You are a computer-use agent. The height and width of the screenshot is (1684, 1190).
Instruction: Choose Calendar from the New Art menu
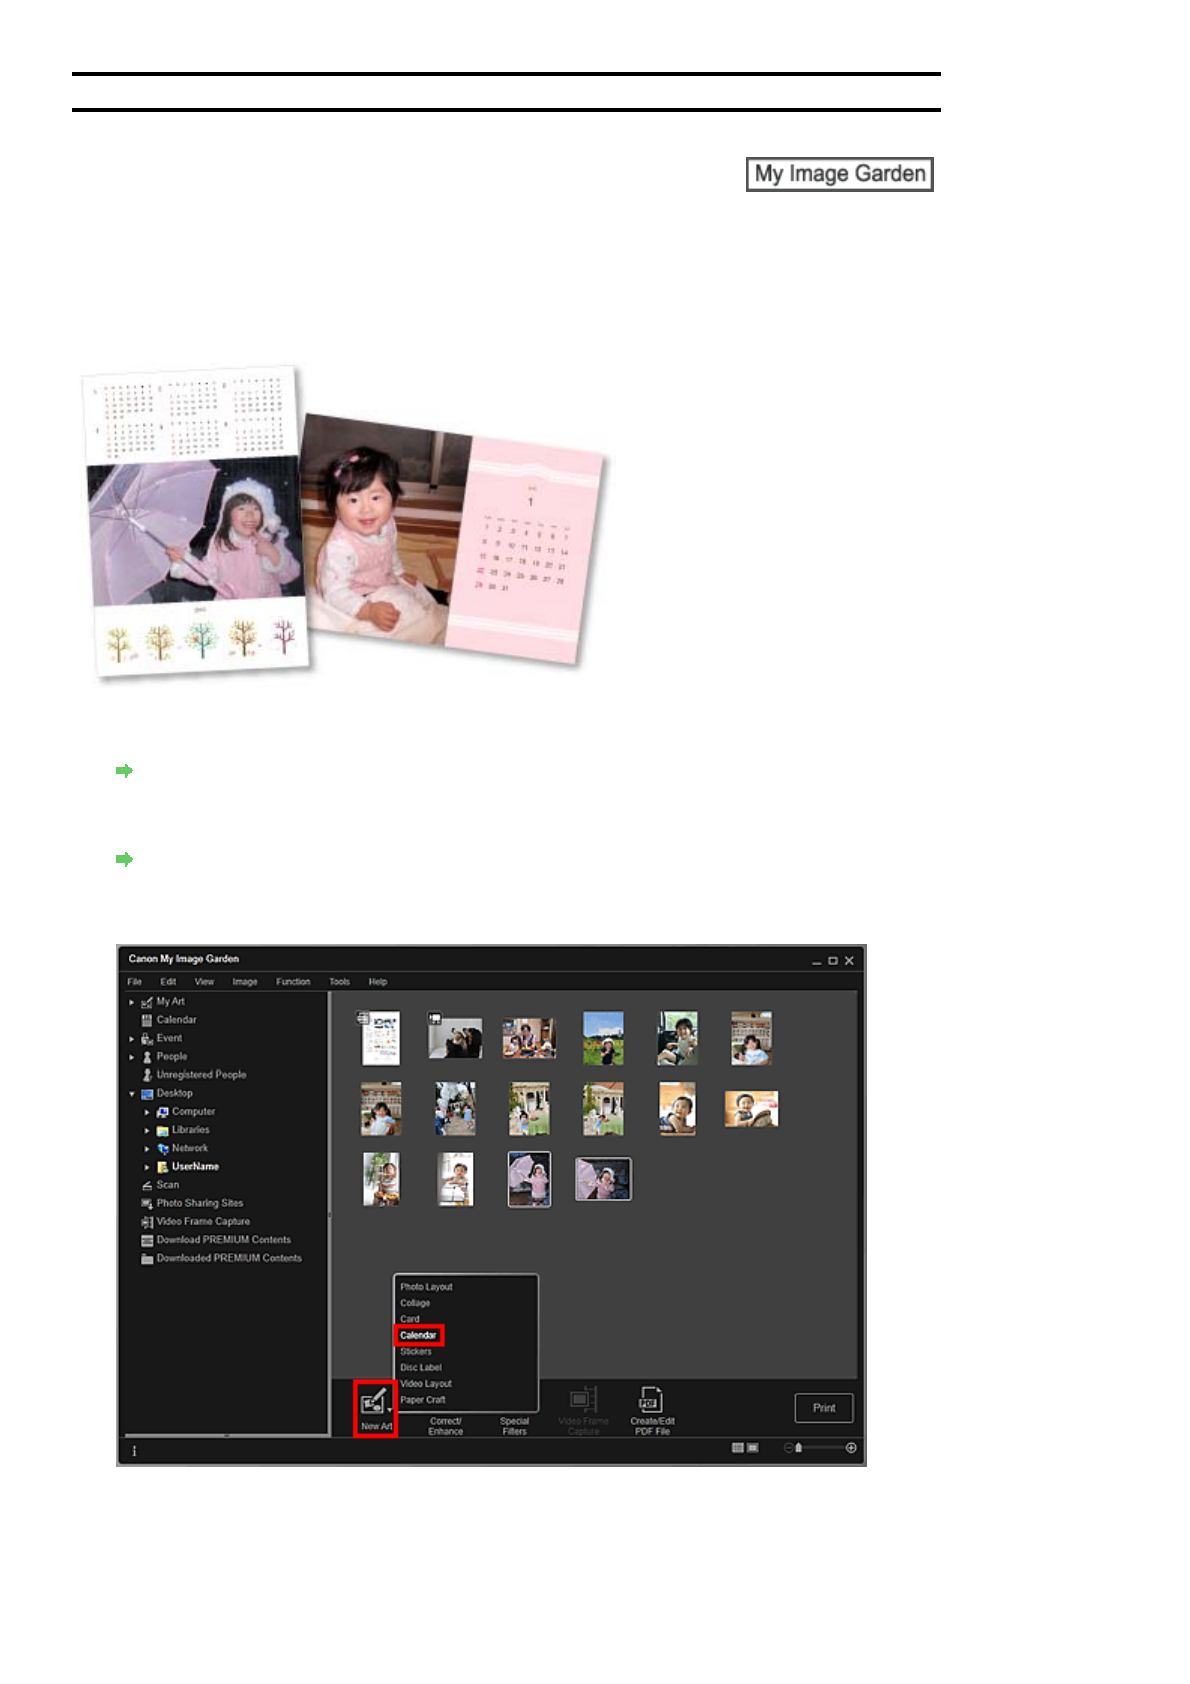coord(418,1335)
